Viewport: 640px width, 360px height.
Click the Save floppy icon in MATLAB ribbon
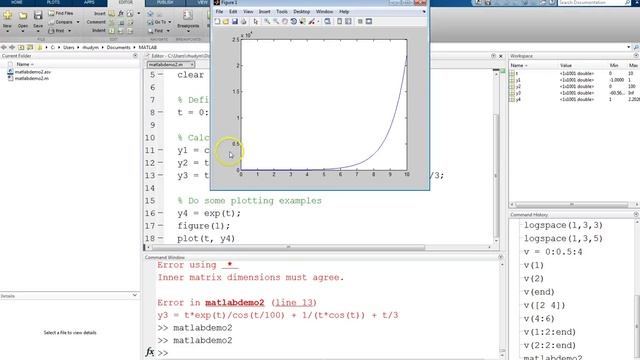[x=38, y=16]
